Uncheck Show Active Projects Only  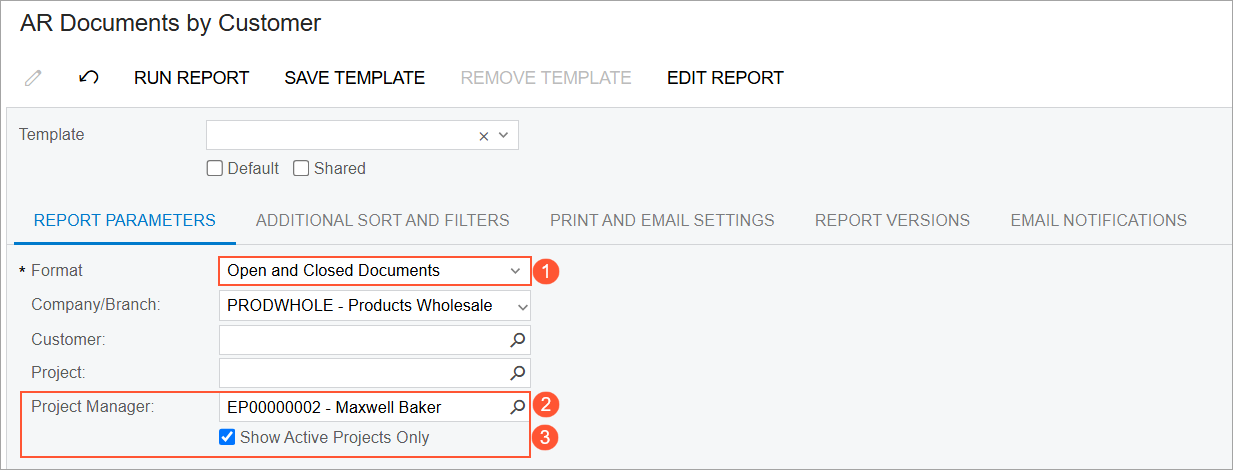coord(227,437)
